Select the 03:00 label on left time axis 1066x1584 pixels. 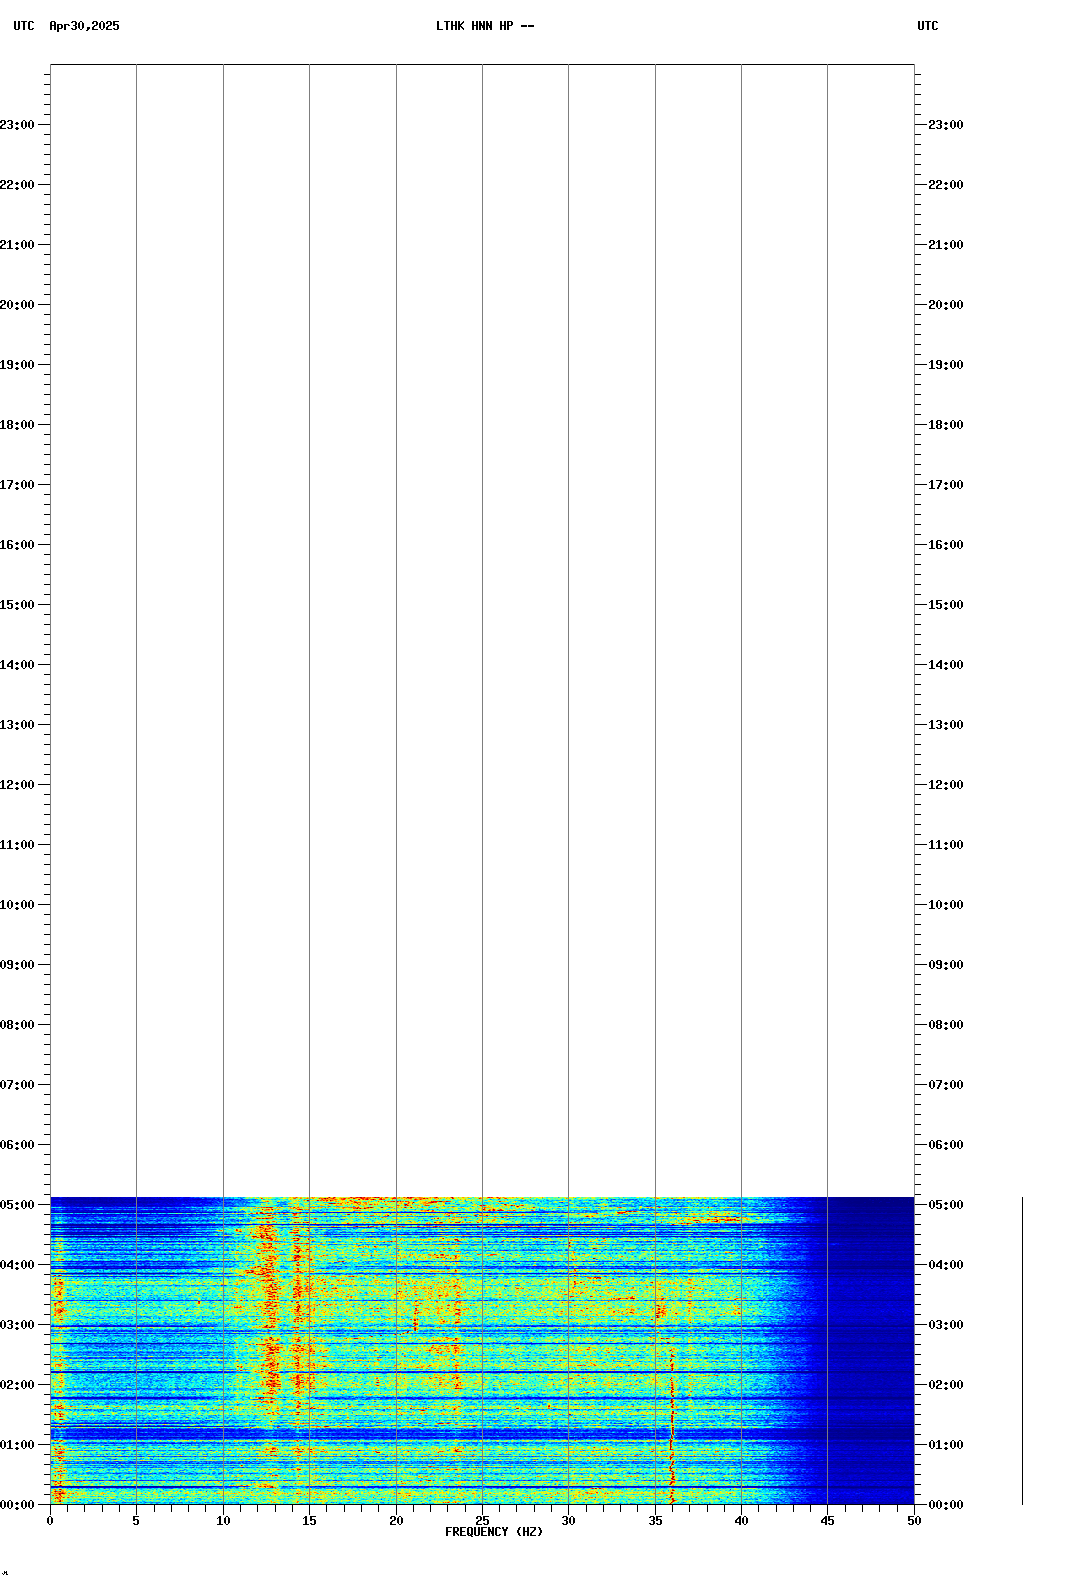[17, 1325]
